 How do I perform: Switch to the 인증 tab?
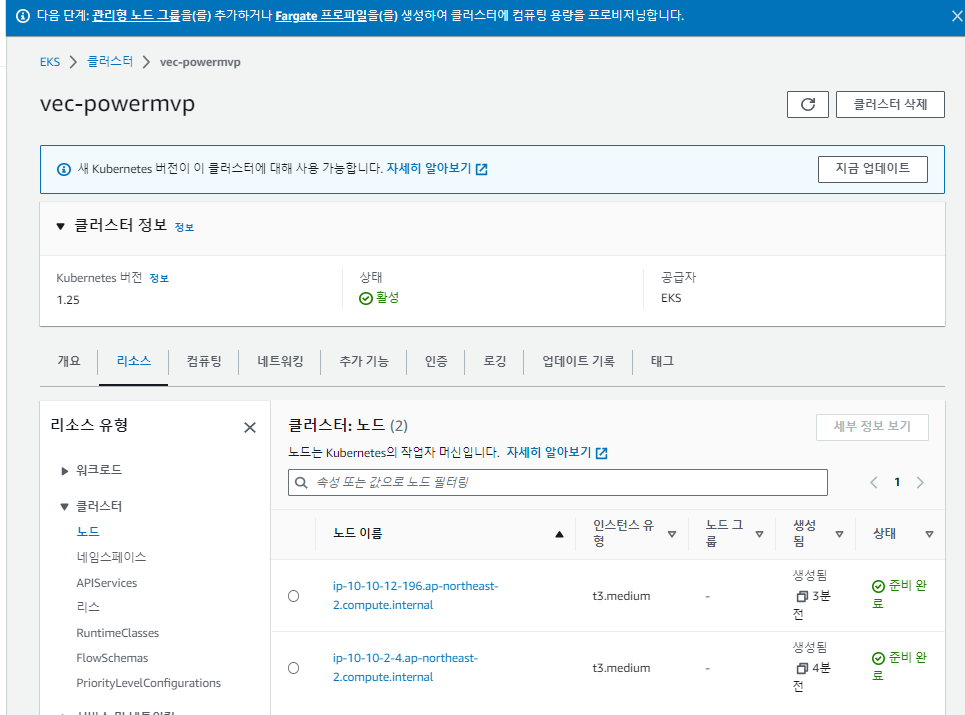click(x=436, y=361)
